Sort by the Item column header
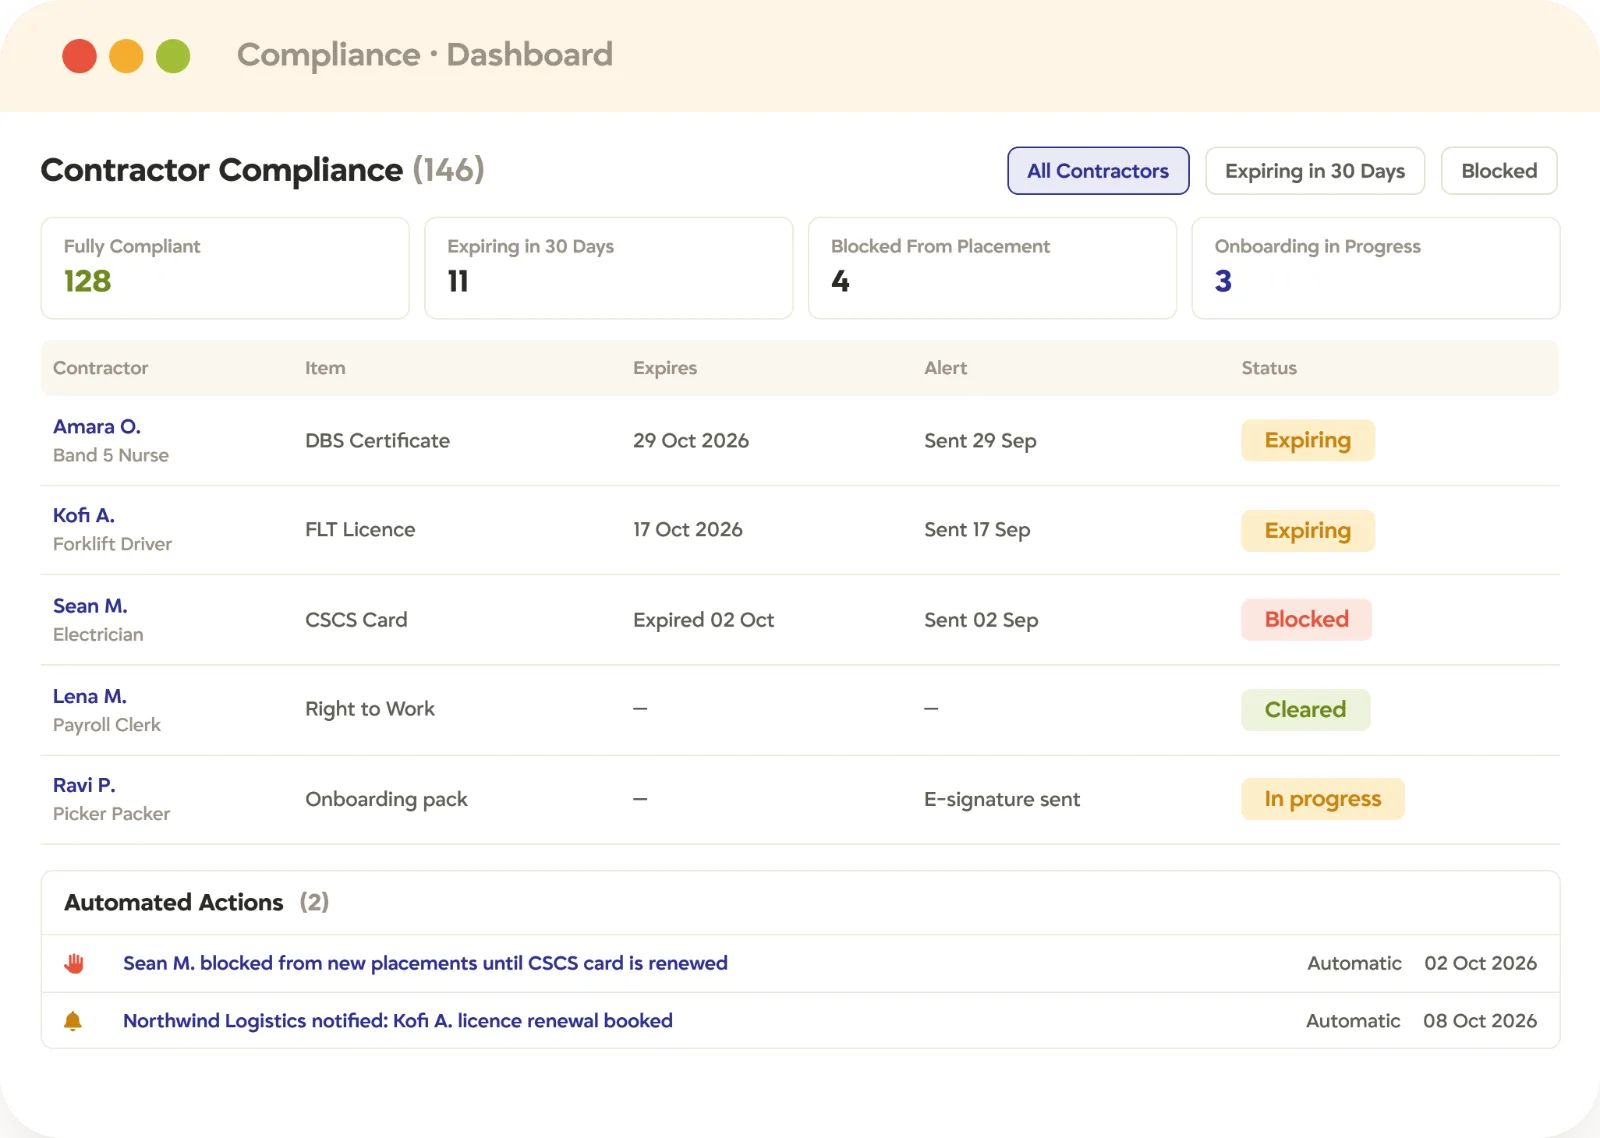The height and width of the screenshot is (1138, 1600). (x=325, y=368)
